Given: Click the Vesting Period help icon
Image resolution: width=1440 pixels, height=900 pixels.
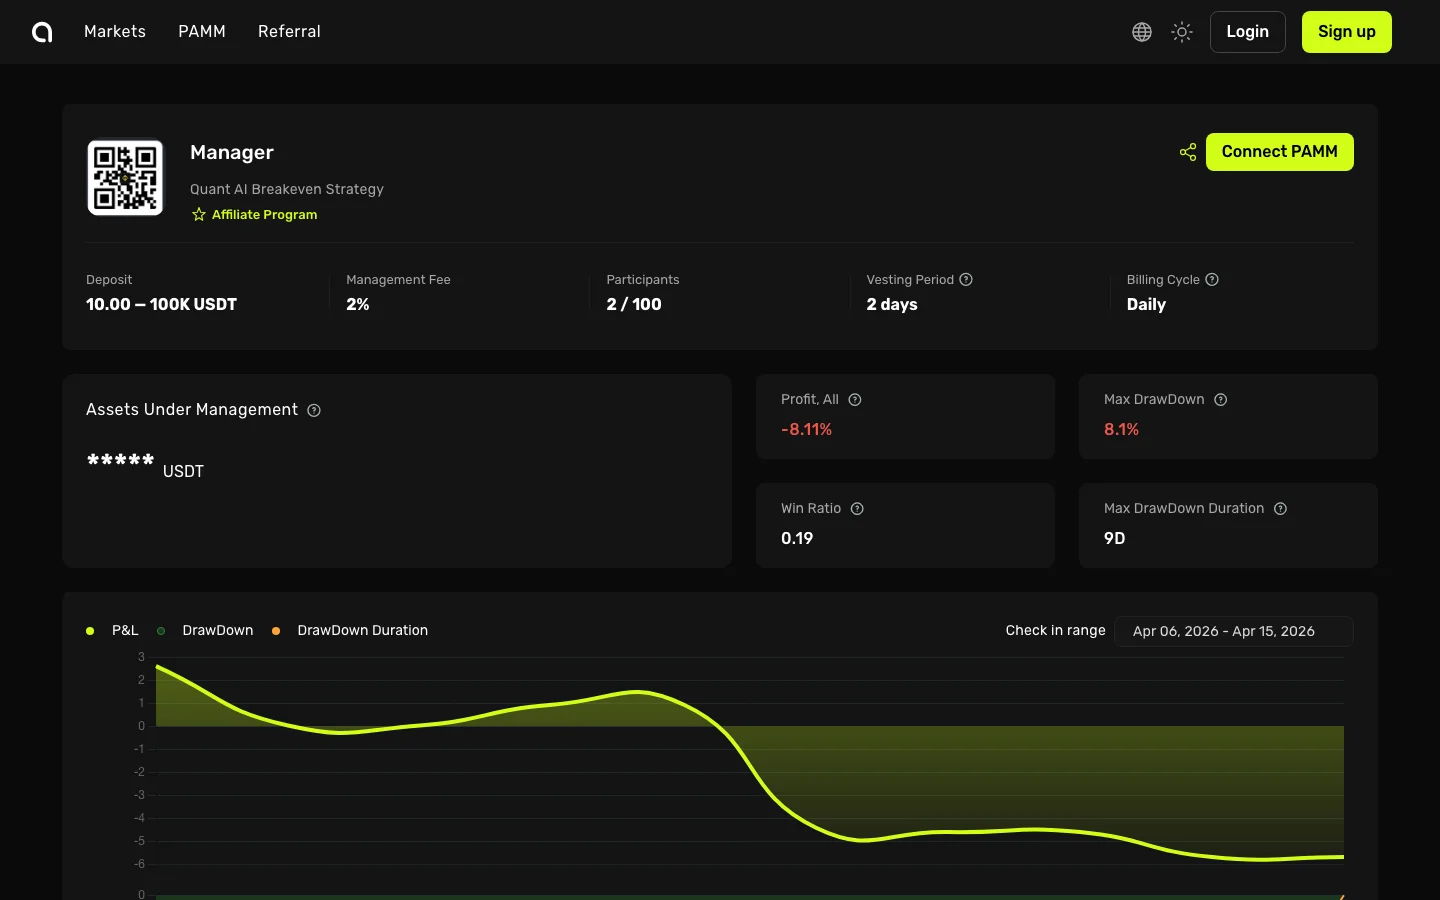Looking at the screenshot, I should click(966, 280).
